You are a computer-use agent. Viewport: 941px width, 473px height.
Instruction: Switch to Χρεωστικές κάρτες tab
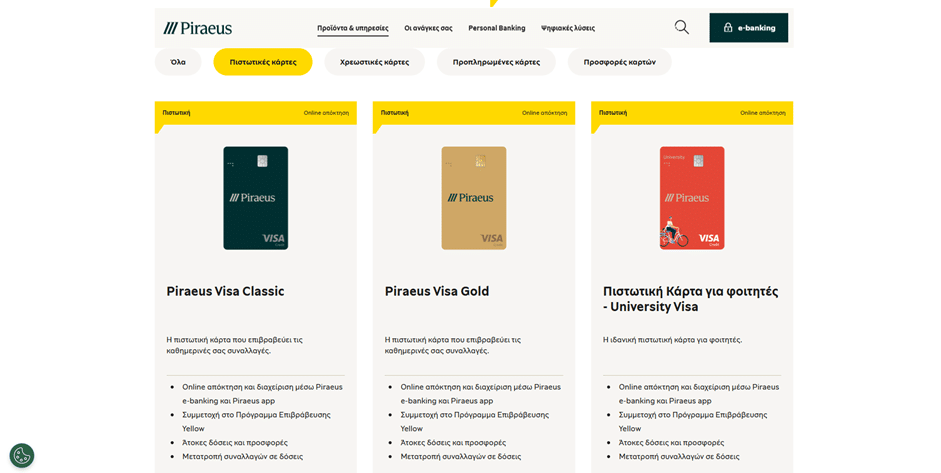click(x=374, y=62)
